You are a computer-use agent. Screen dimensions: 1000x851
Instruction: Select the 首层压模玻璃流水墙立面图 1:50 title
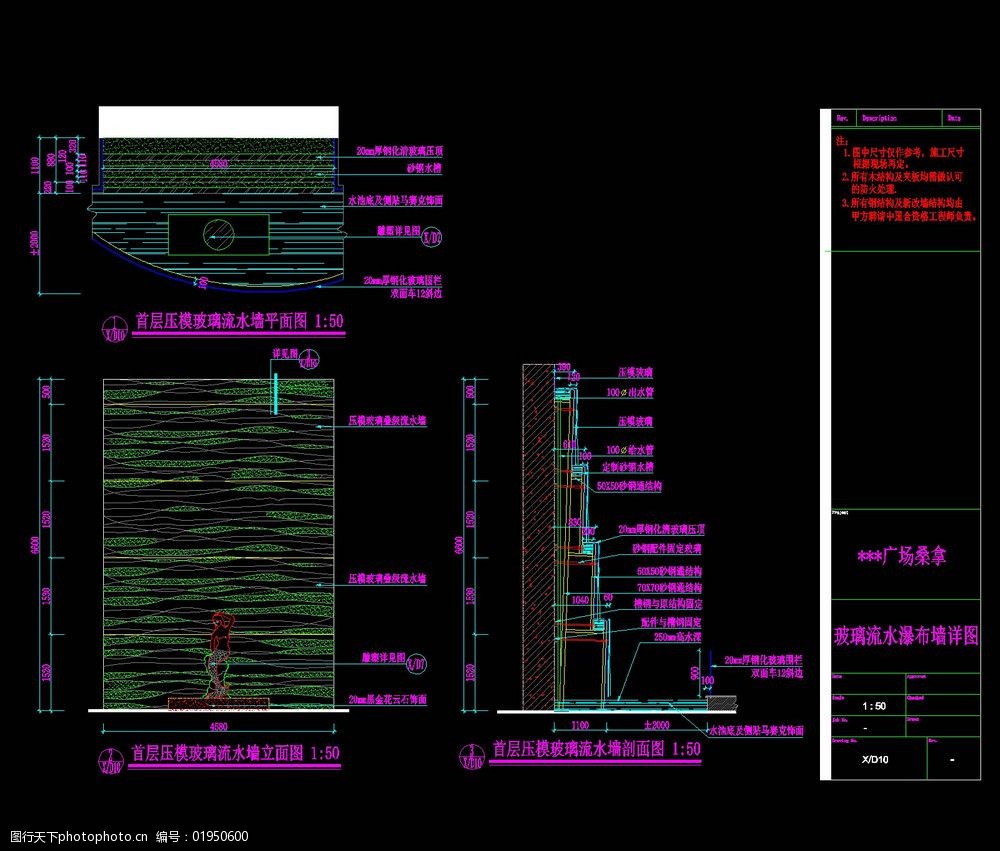click(x=236, y=754)
